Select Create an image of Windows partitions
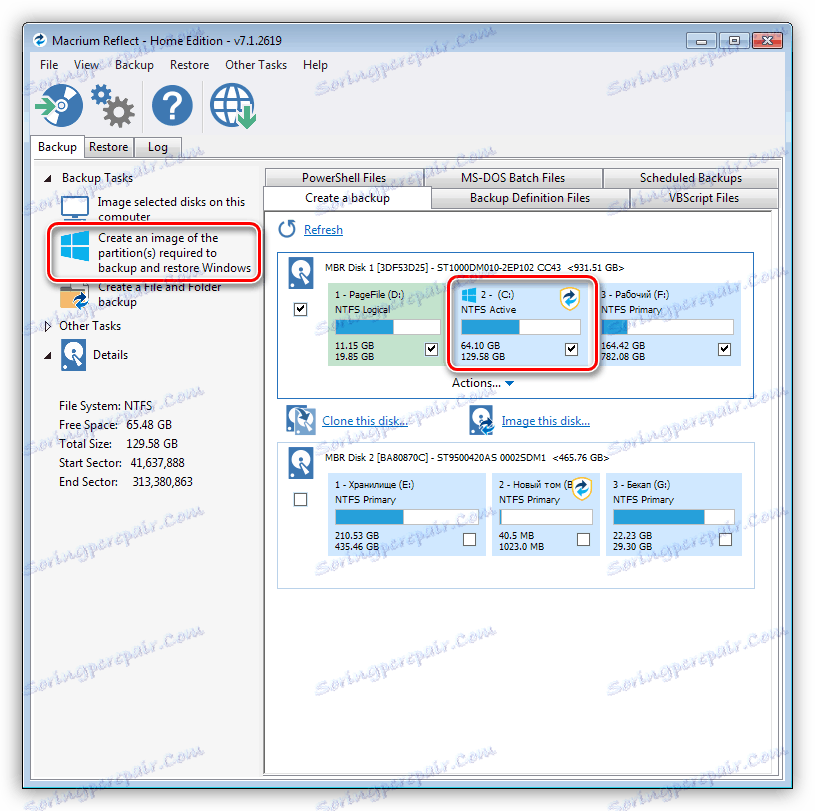 tap(174, 253)
